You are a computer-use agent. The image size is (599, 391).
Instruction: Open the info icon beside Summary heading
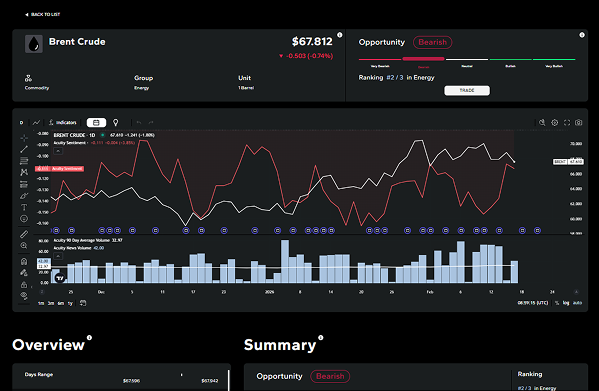coord(321,338)
